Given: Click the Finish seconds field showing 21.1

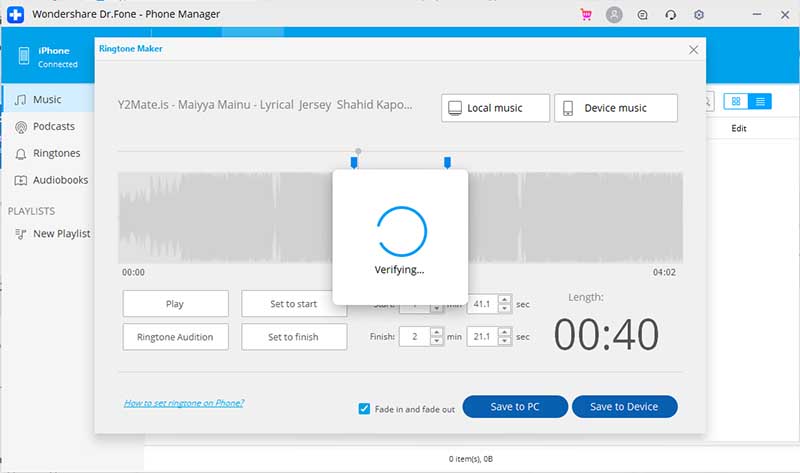Looking at the screenshot, I should point(482,337).
